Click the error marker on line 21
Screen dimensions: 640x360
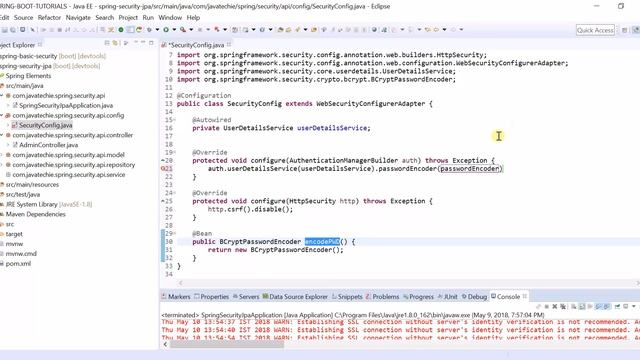(163, 169)
